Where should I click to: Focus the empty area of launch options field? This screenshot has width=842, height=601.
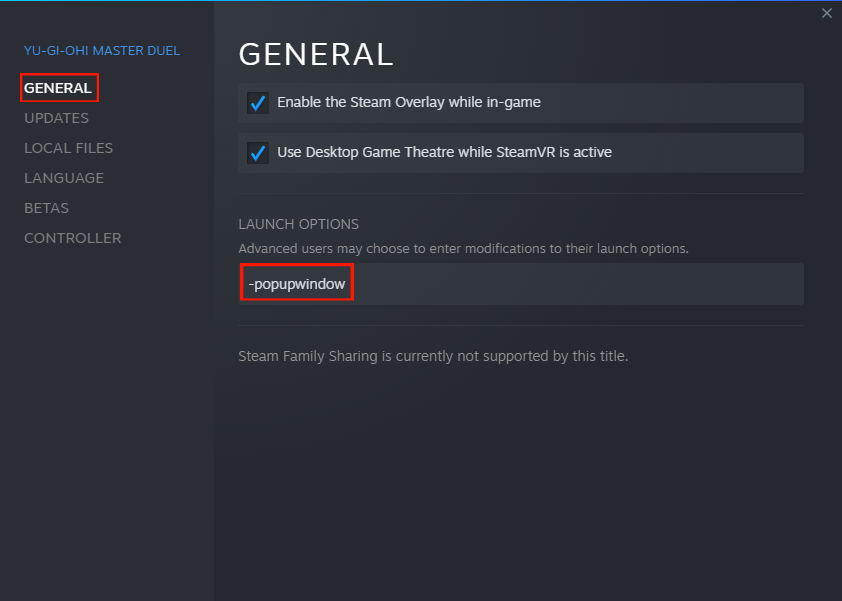(x=577, y=284)
